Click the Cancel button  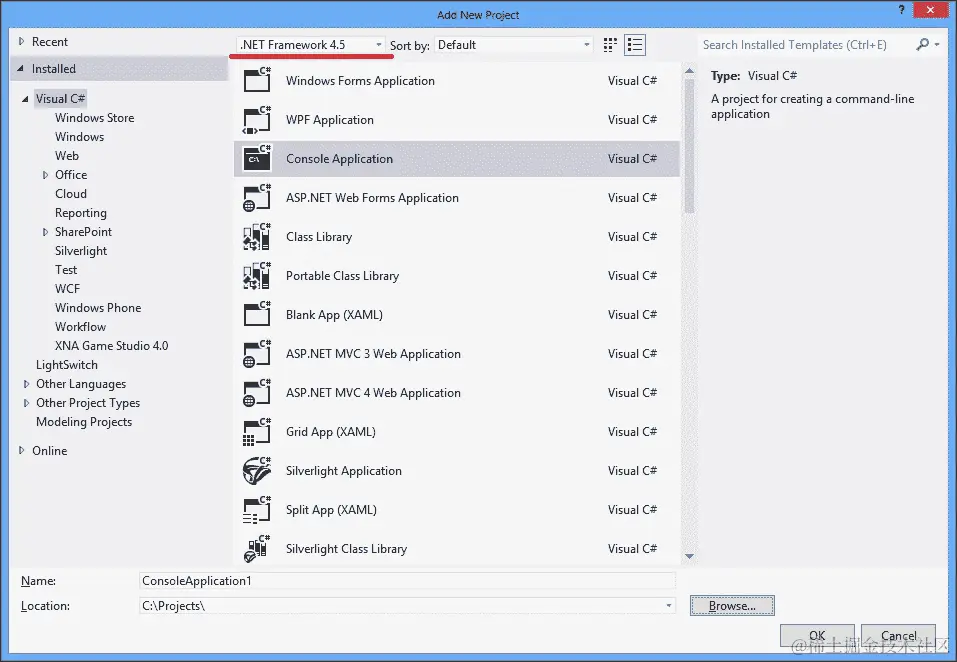coord(898,635)
